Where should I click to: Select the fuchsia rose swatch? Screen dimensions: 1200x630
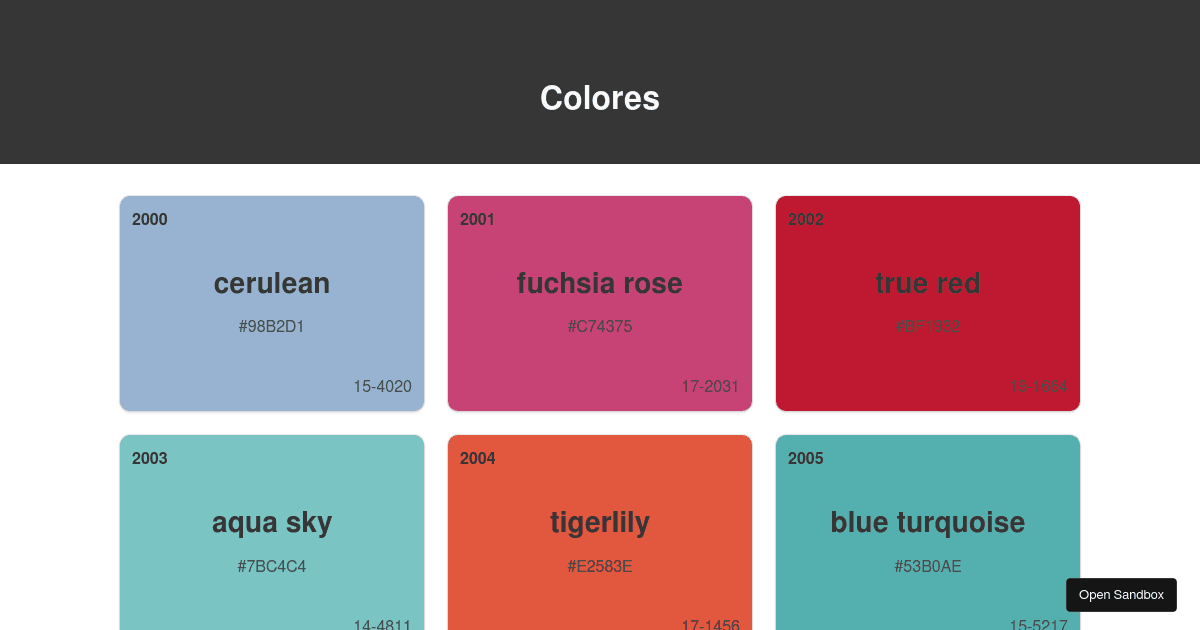[x=600, y=303]
